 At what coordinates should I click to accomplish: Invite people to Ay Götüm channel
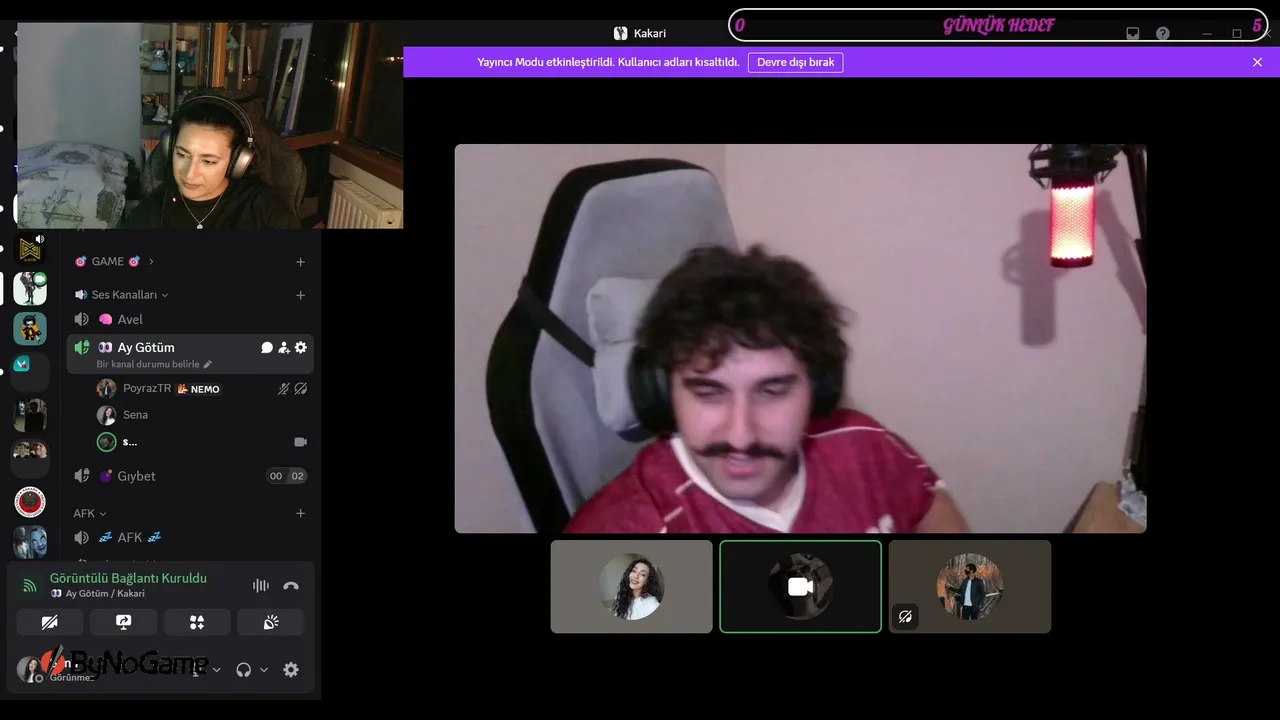[284, 348]
